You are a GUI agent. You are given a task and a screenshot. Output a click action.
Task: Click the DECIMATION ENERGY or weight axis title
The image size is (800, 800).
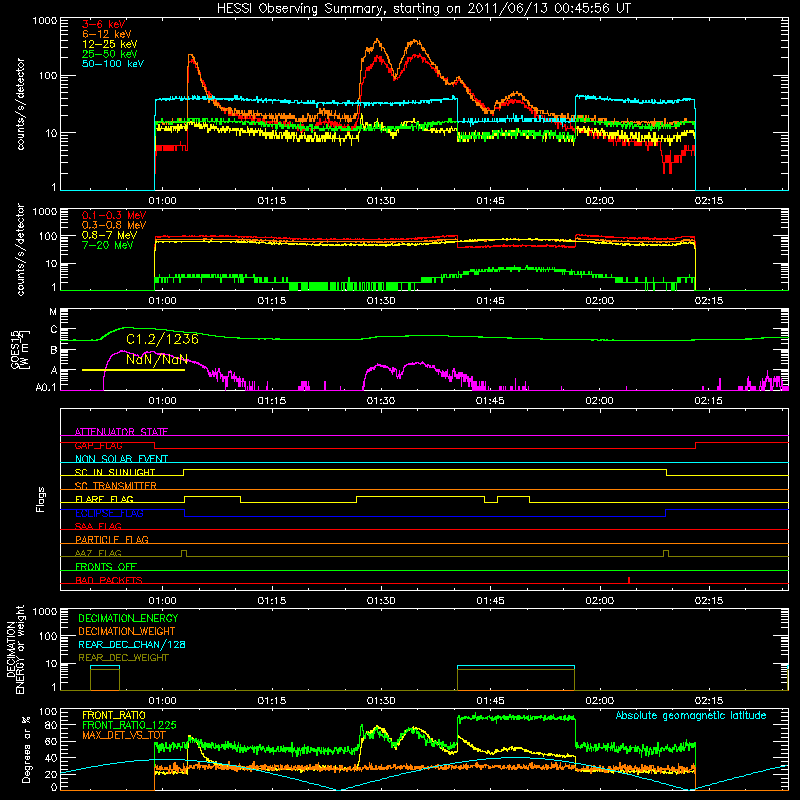click(x=16, y=649)
